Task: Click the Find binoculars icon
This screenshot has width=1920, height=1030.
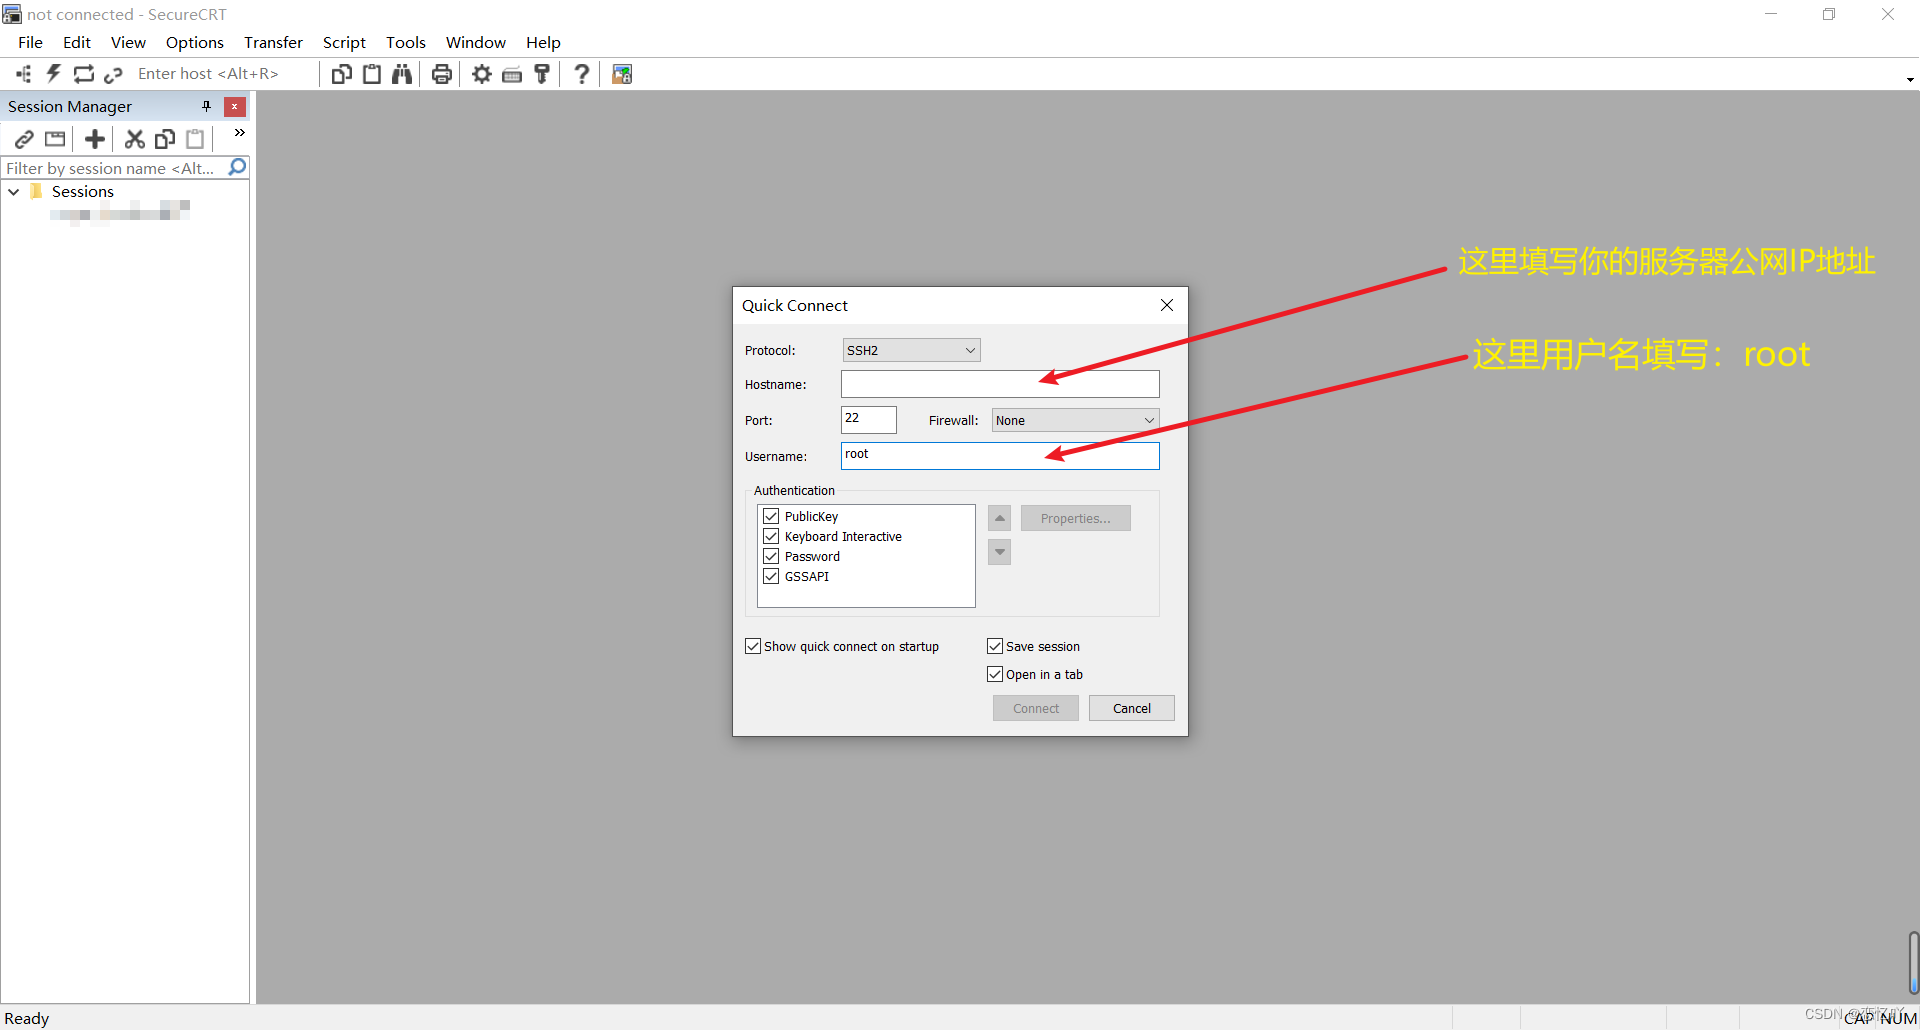Action: point(402,74)
